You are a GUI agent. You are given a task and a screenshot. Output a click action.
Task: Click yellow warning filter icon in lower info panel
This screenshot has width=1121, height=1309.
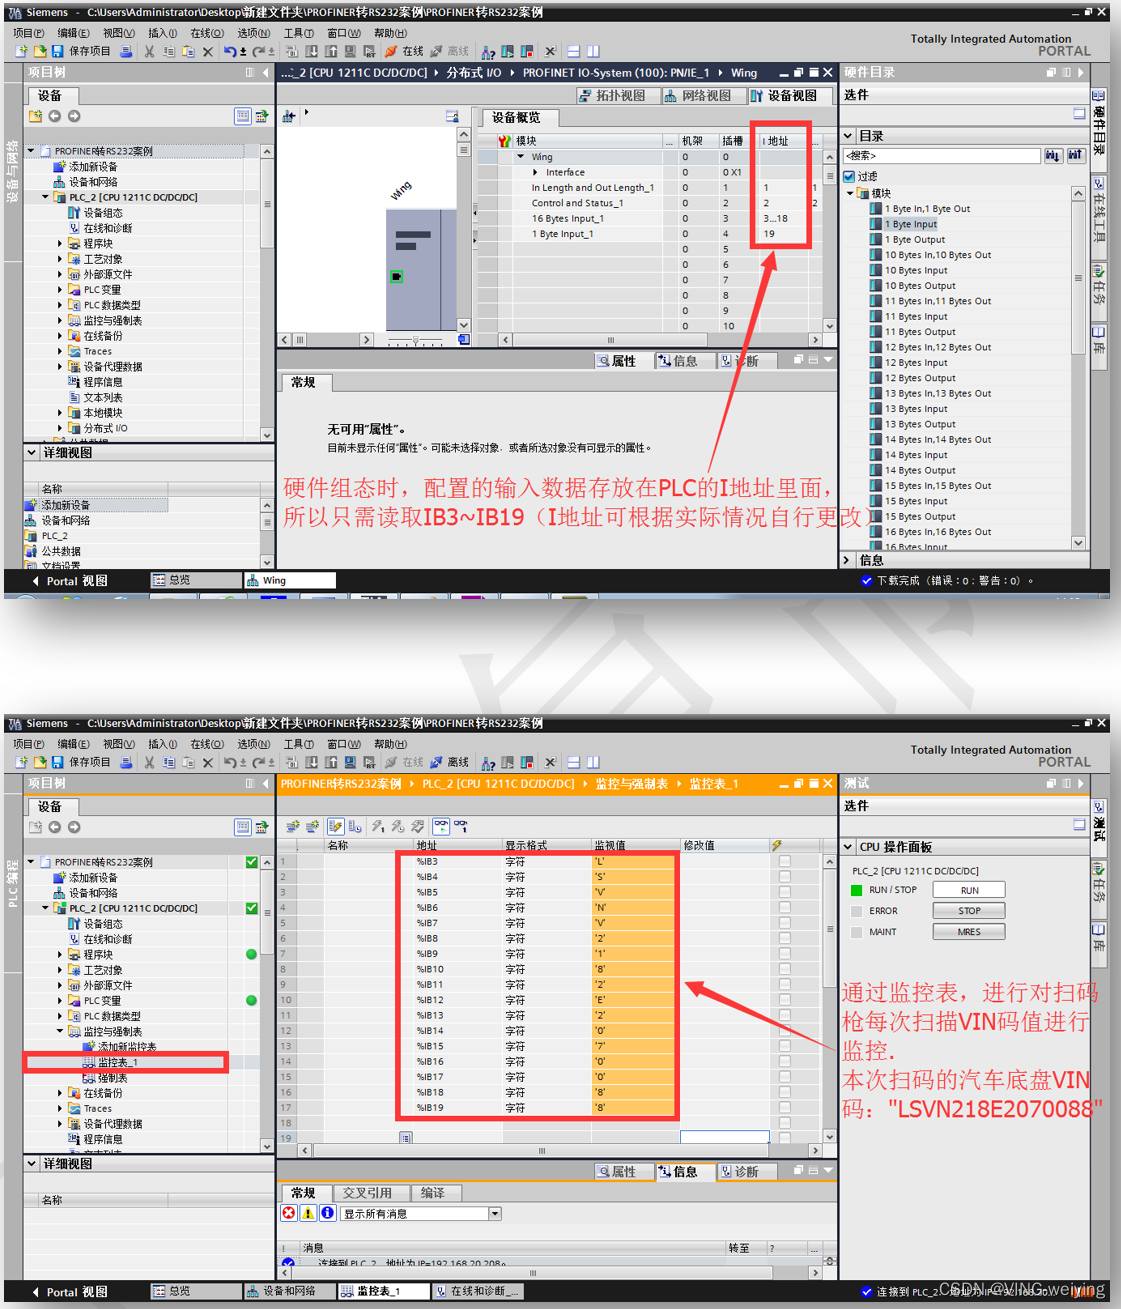tap(308, 1213)
